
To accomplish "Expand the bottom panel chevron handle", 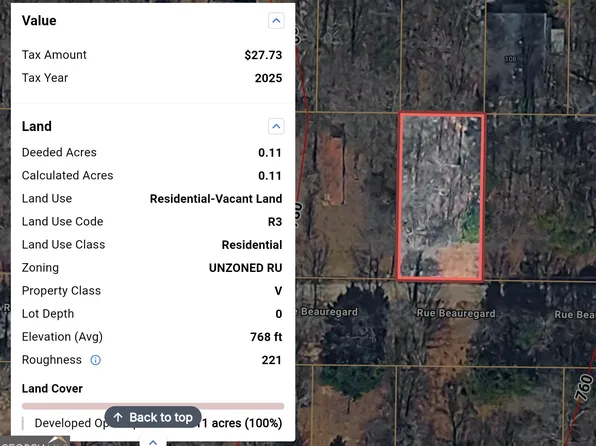I will (153, 442).
